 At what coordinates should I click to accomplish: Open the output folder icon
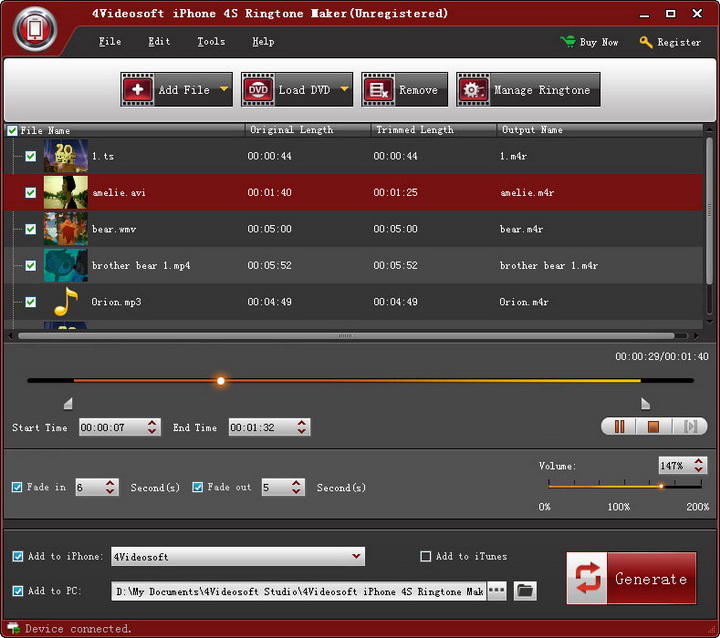pyautogui.click(x=525, y=591)
